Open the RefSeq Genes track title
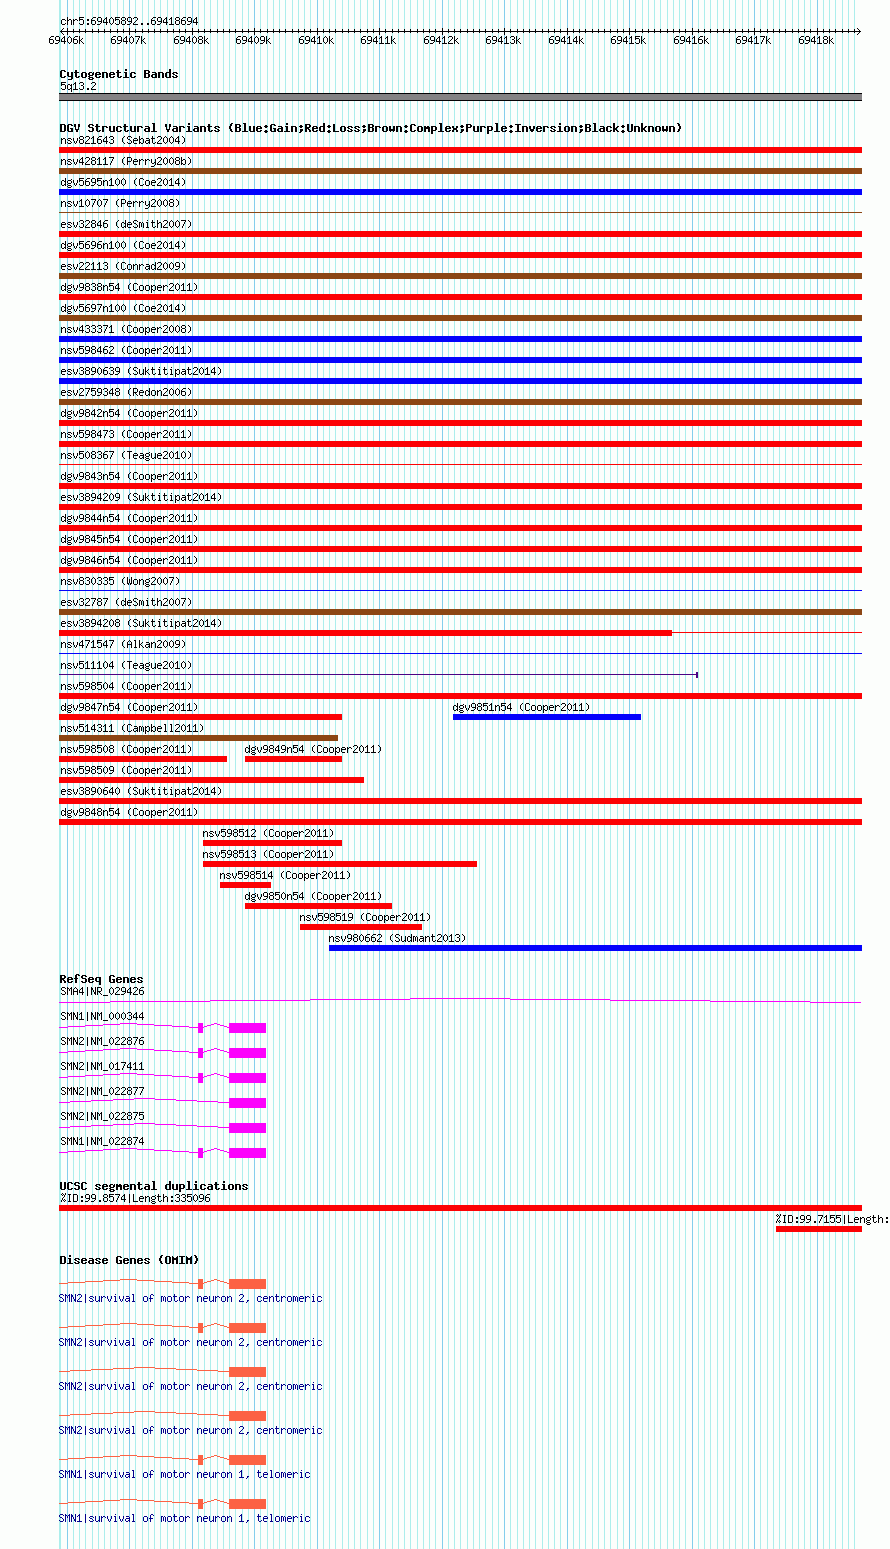This screenshot has height=1549, width=890. [101, 979]
